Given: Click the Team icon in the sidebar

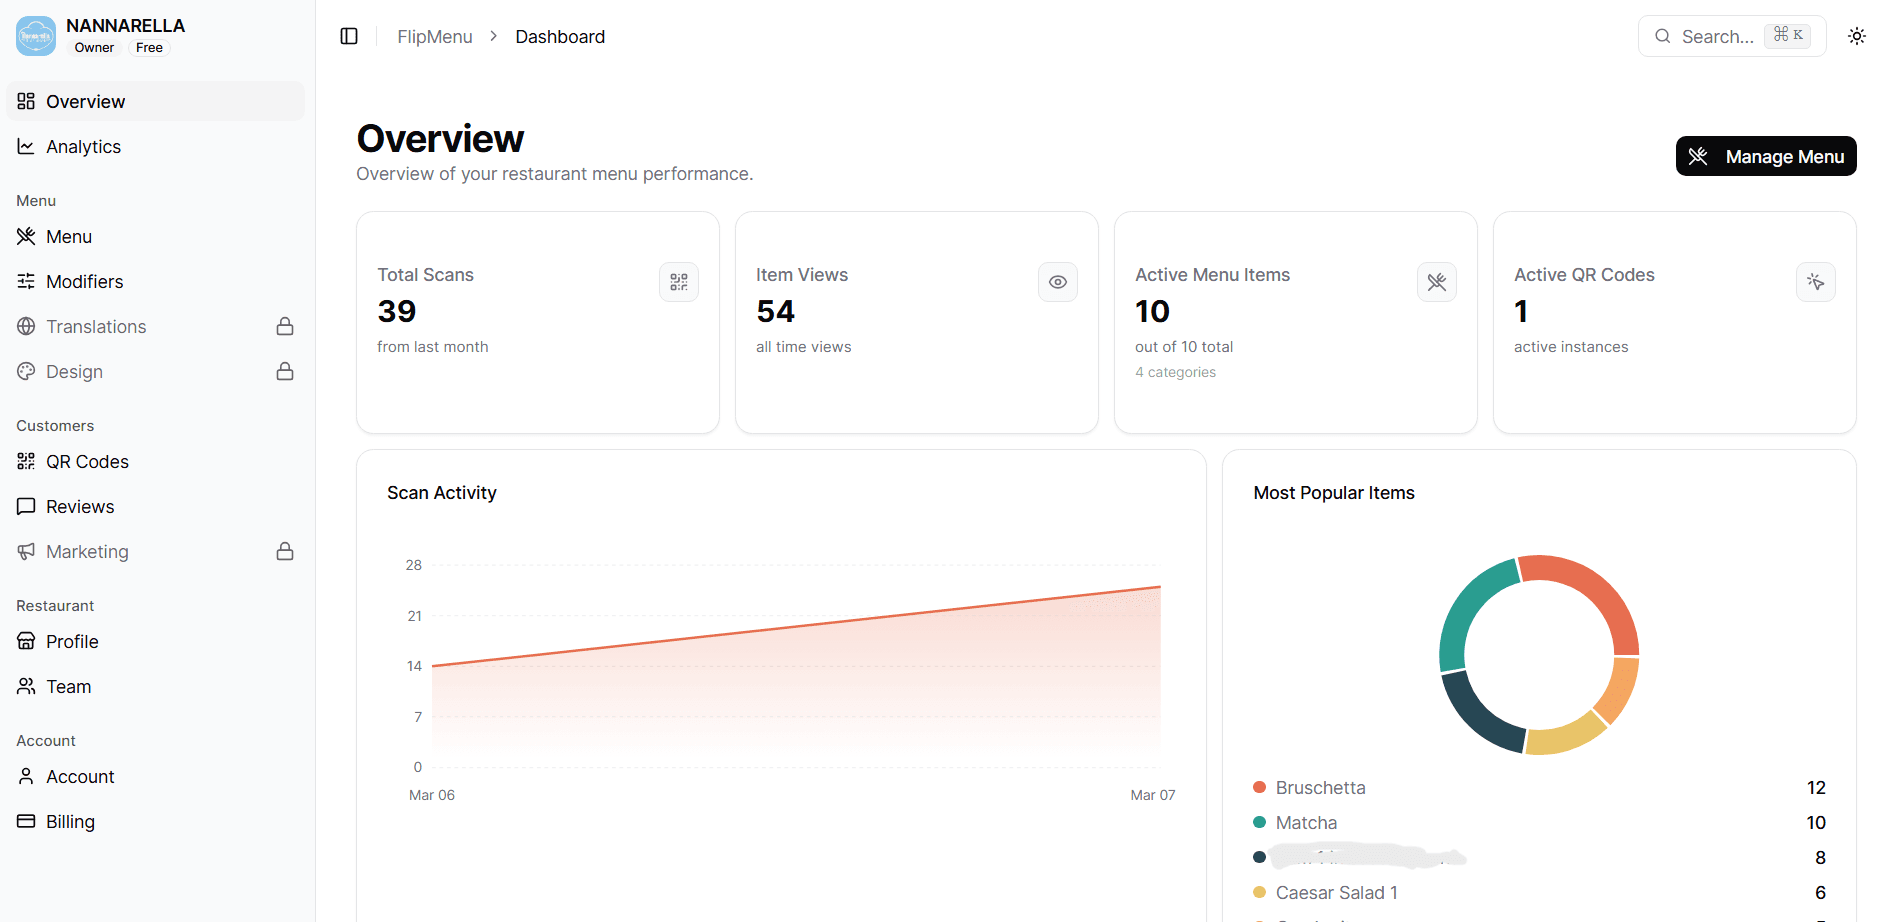Looking at the screenshot, I should (26, 686).
